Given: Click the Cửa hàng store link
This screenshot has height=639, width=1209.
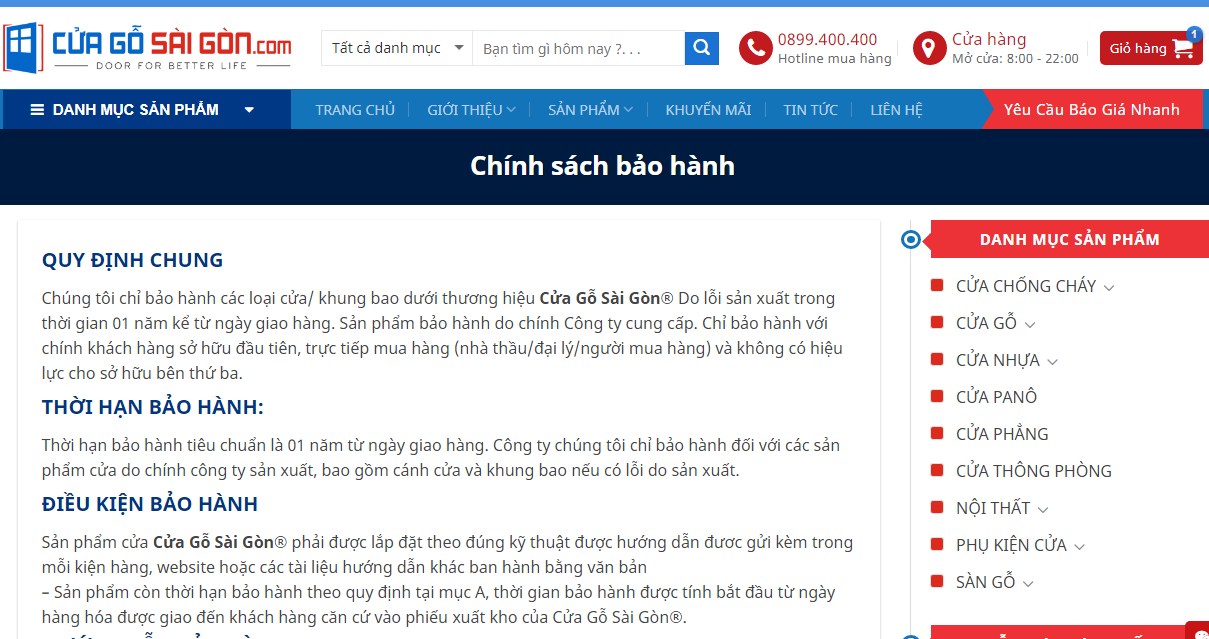Looking at the screenshot, I should coord(989,39).
